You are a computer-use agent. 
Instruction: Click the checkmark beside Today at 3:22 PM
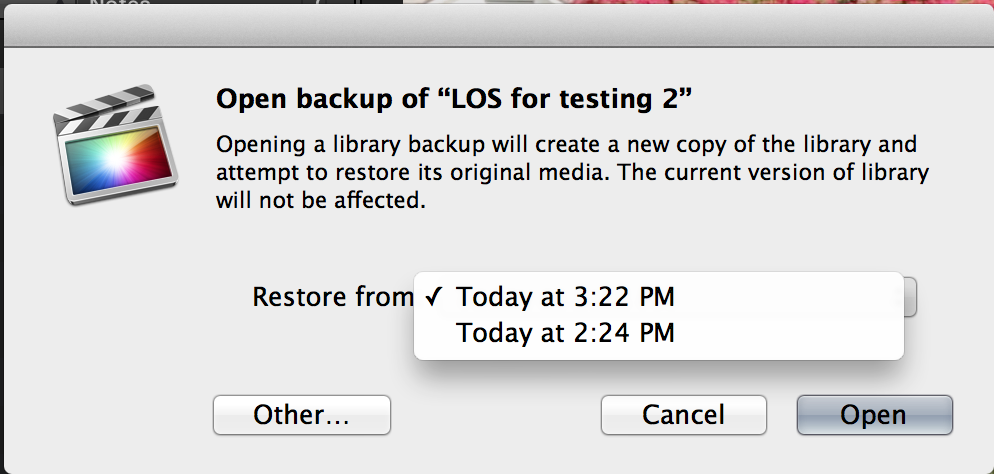coord(435,297)
